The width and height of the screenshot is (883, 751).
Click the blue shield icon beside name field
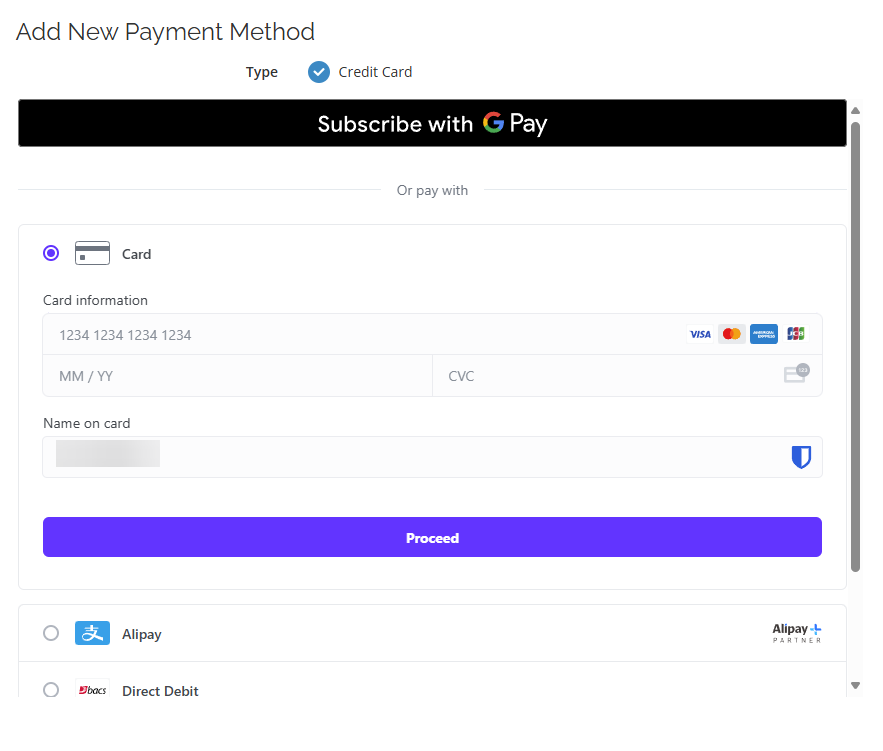800,455
